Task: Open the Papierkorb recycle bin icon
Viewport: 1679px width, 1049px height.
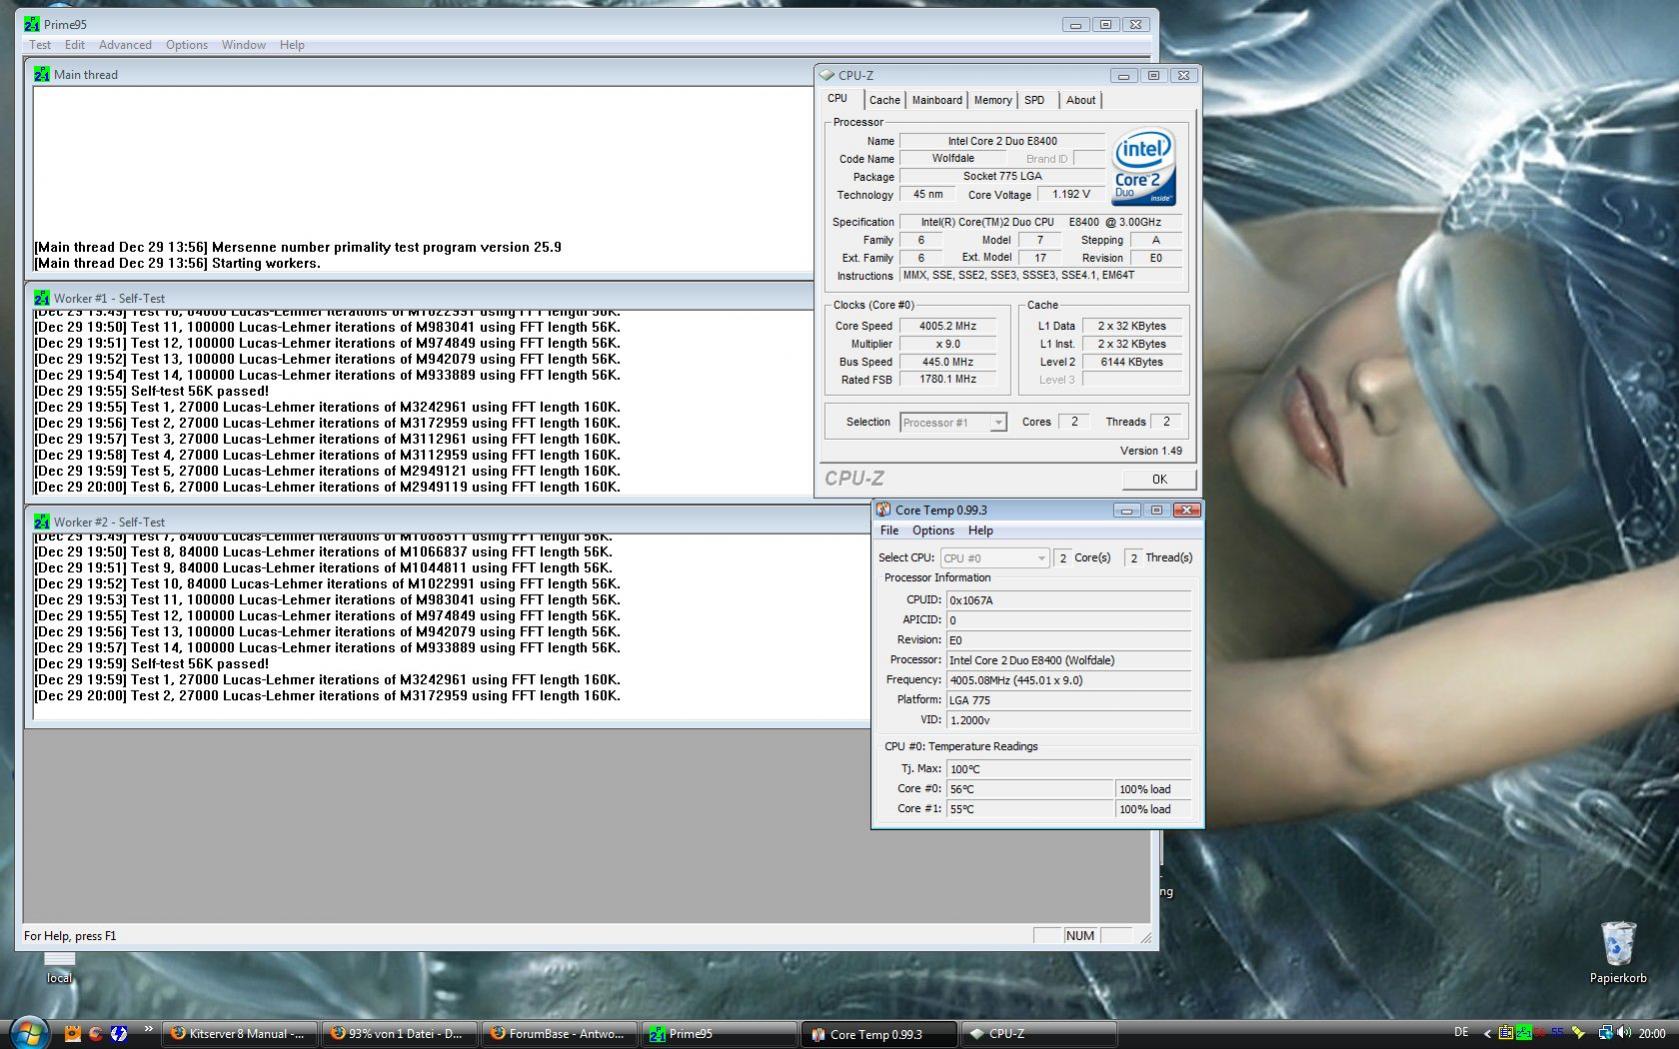Action: (x=1618, y=952)
